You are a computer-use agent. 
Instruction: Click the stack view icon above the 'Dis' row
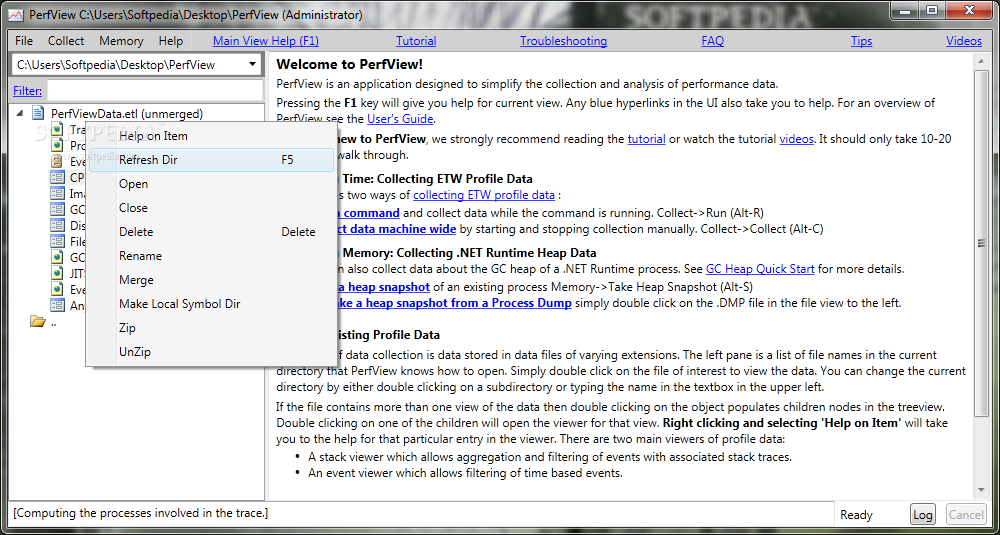tap(58, 209)
